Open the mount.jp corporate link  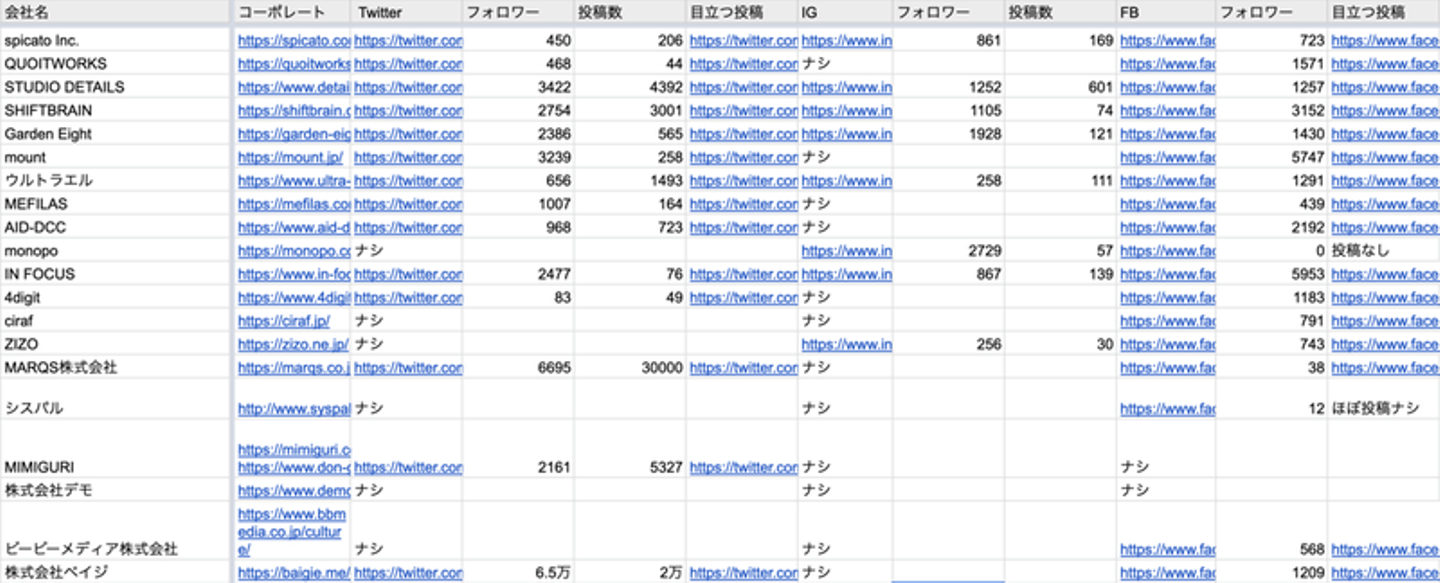(x=290, y=157)
